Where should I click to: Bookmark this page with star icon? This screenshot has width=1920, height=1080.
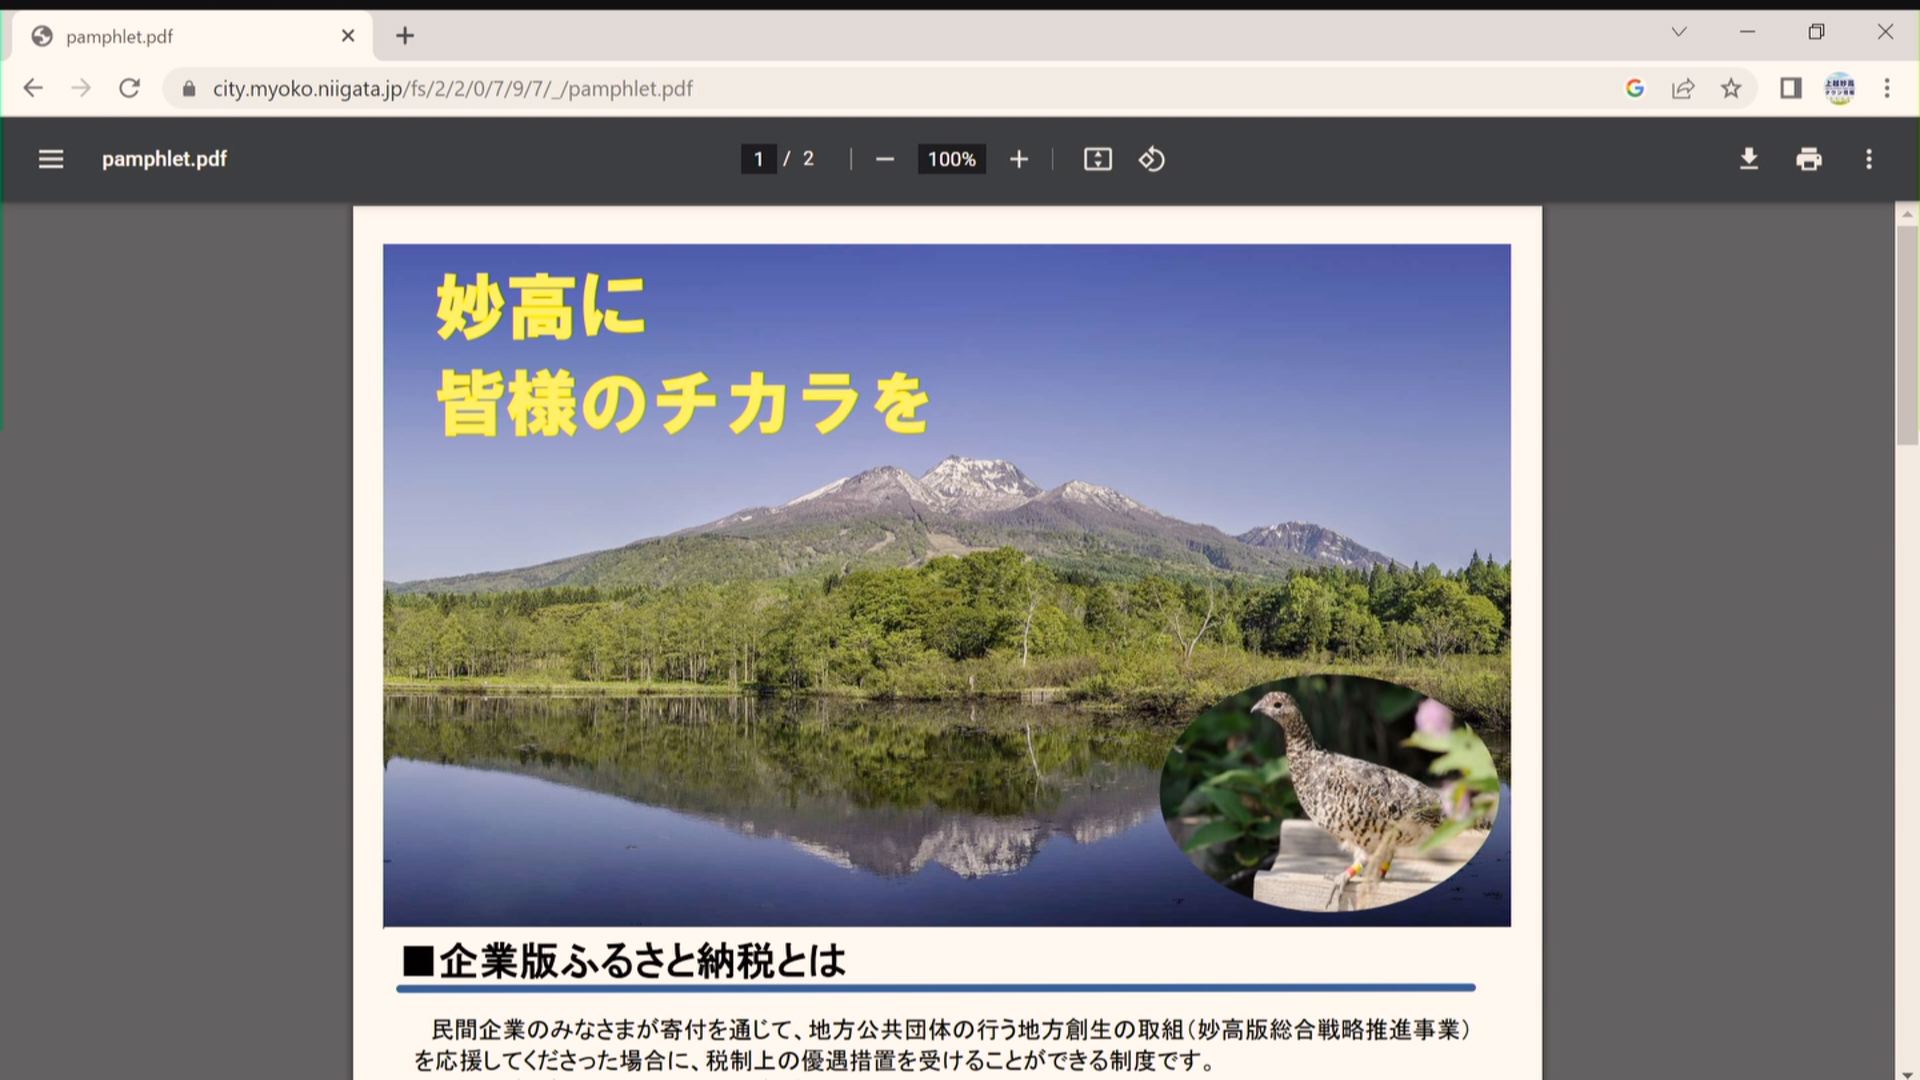[1731, 88]
